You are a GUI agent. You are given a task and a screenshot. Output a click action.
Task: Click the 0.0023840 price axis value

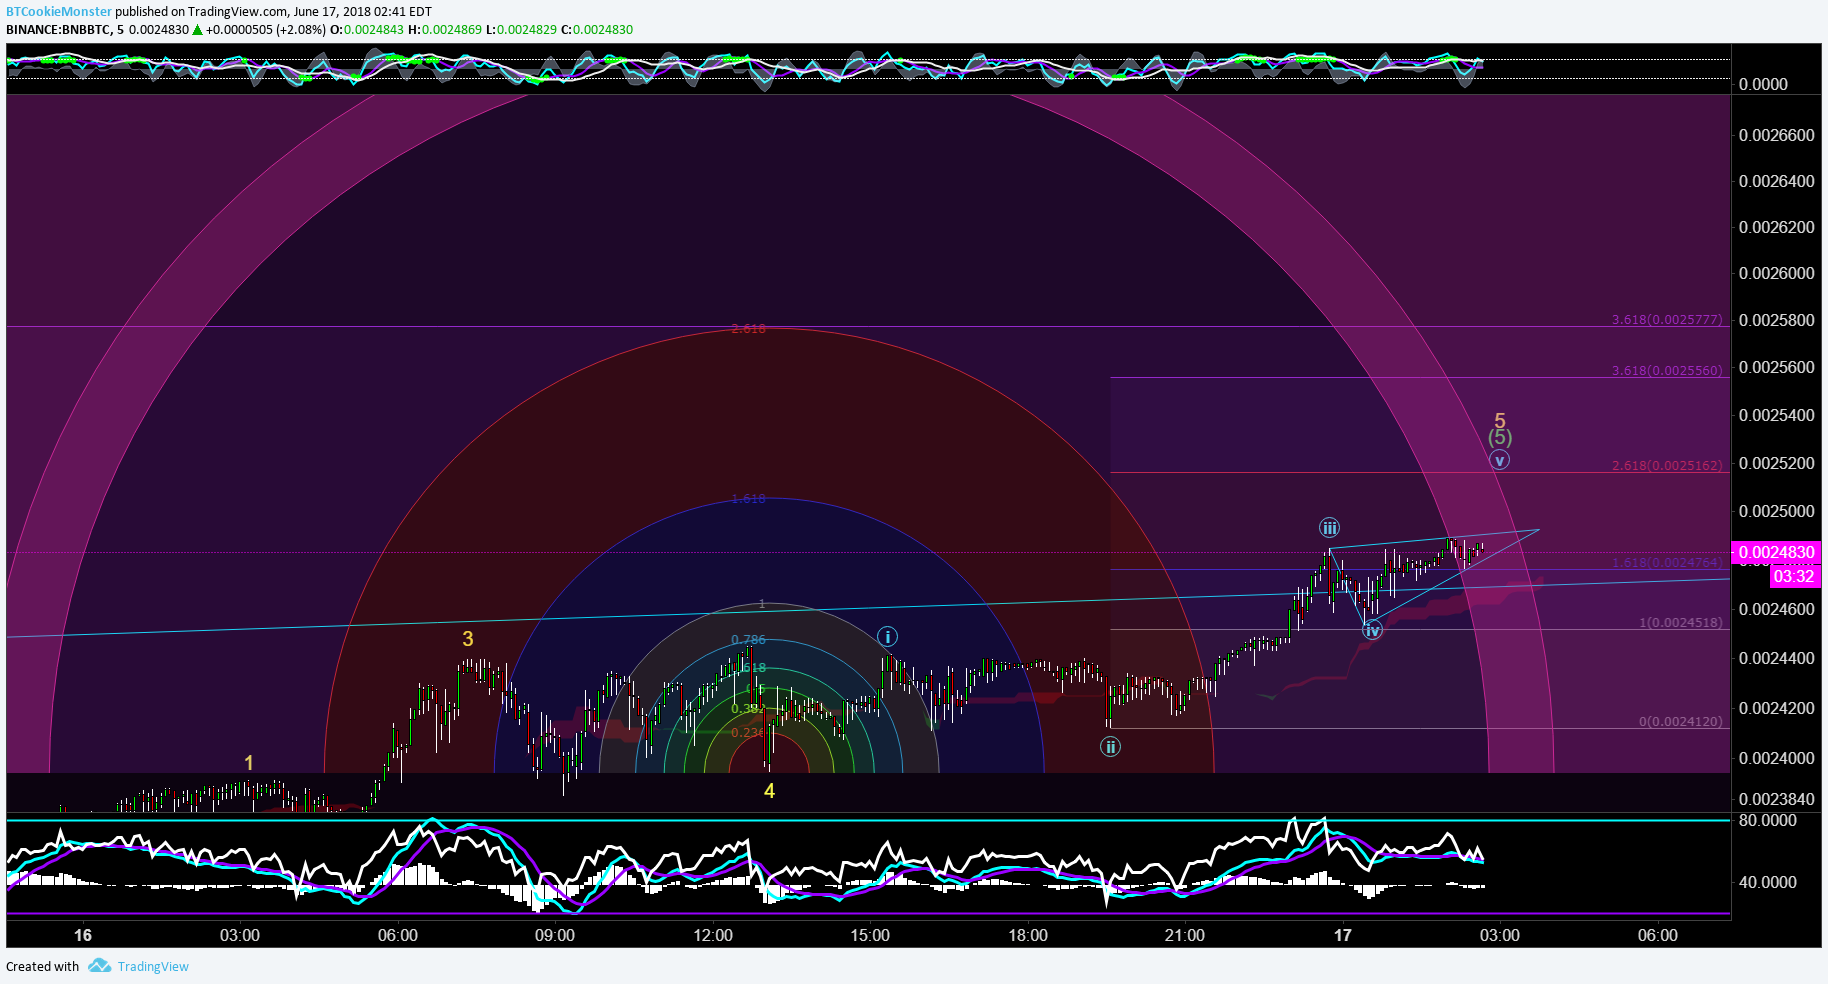[x=1776, y=799]
